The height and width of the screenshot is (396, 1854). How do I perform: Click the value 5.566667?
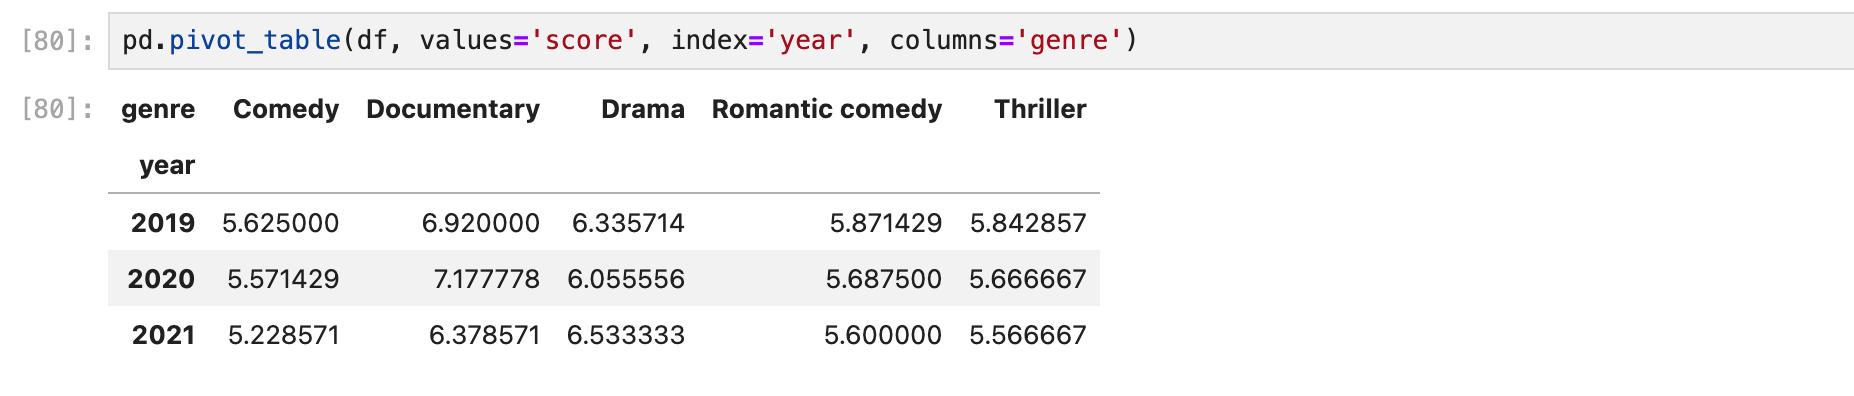pyautogui.click(x=1028, y=334)
